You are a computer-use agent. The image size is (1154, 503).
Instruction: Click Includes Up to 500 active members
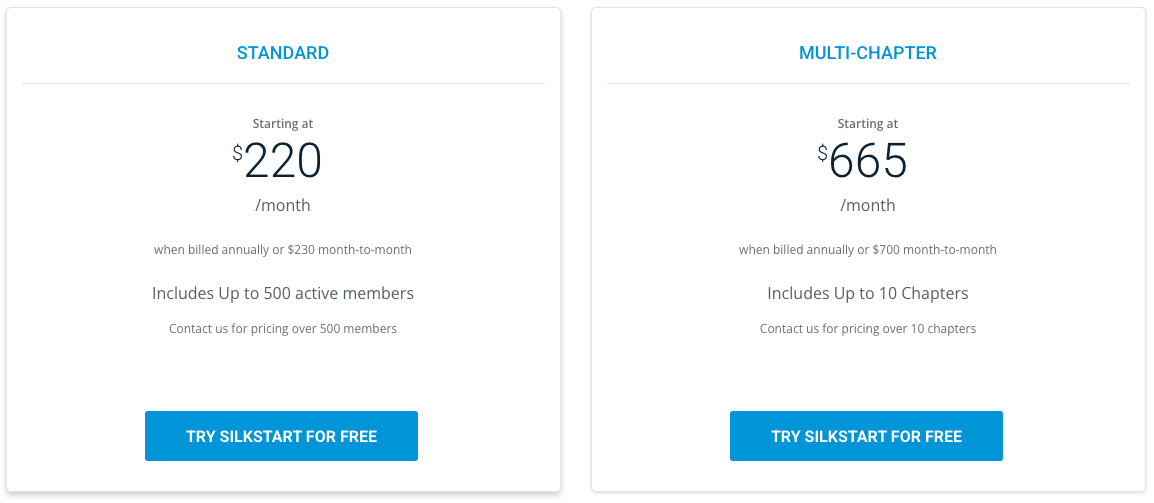click(x=283, y=293)
